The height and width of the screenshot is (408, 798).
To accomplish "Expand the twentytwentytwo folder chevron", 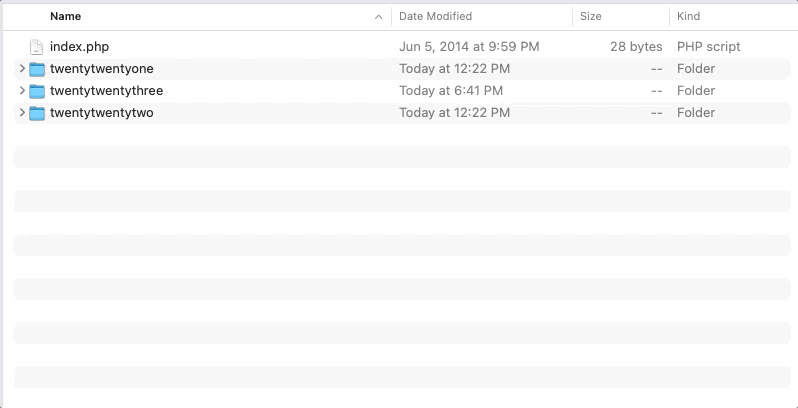I will click(x=22, y=113).
